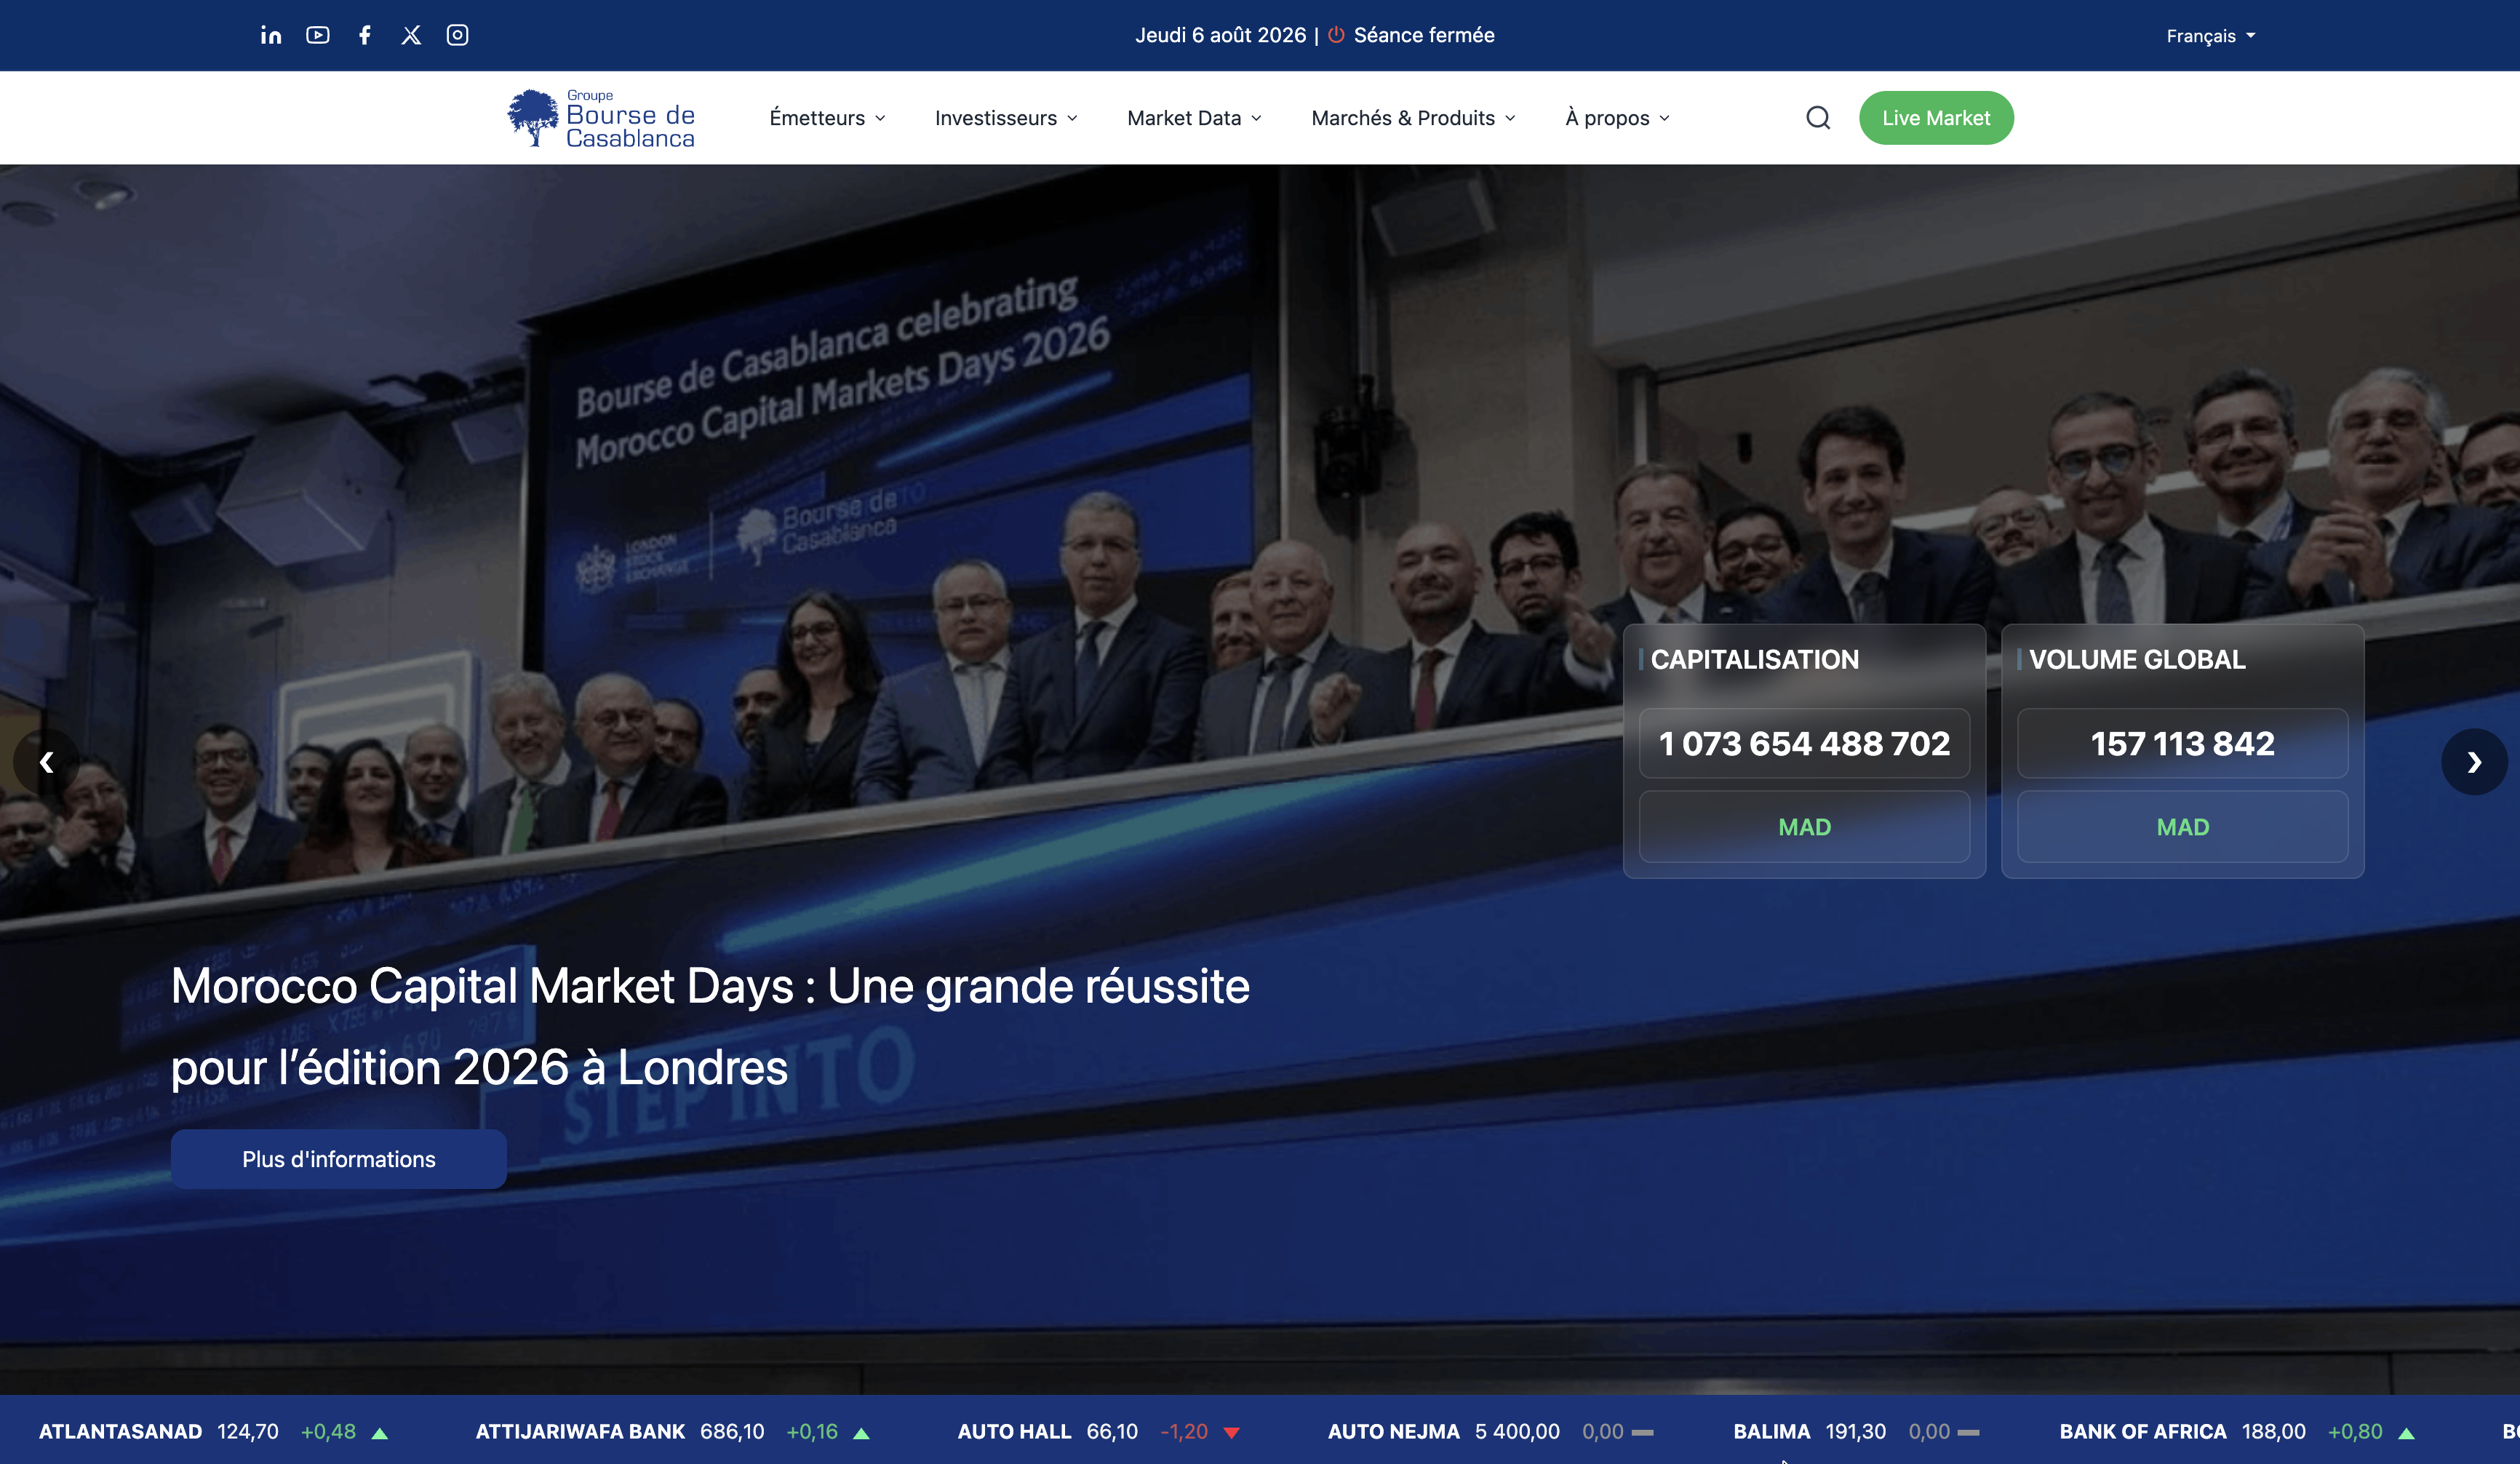Click the red power icon beside Séance fermée
Screen dimensions: 2520x1464
pyautogui.click(x=1336, y=35)
